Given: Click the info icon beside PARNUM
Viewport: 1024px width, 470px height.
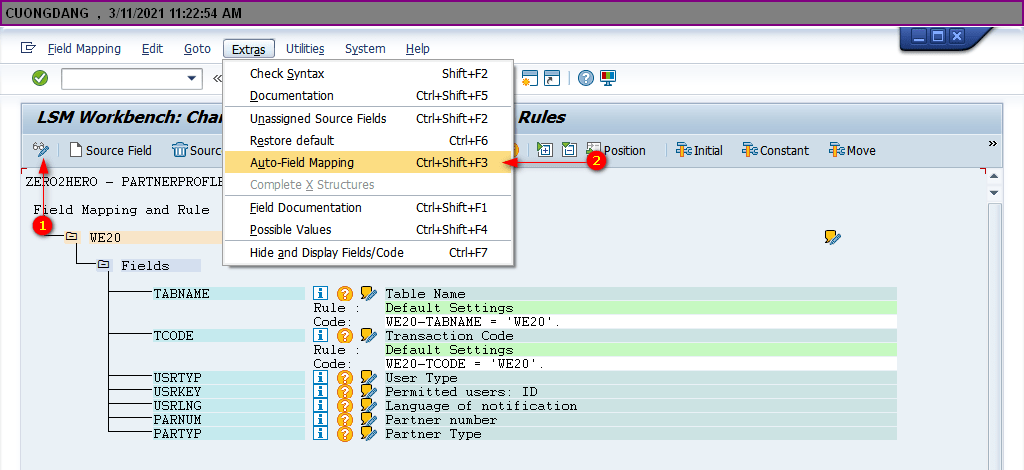Looking at the screenshot, I should pos(321,420).
